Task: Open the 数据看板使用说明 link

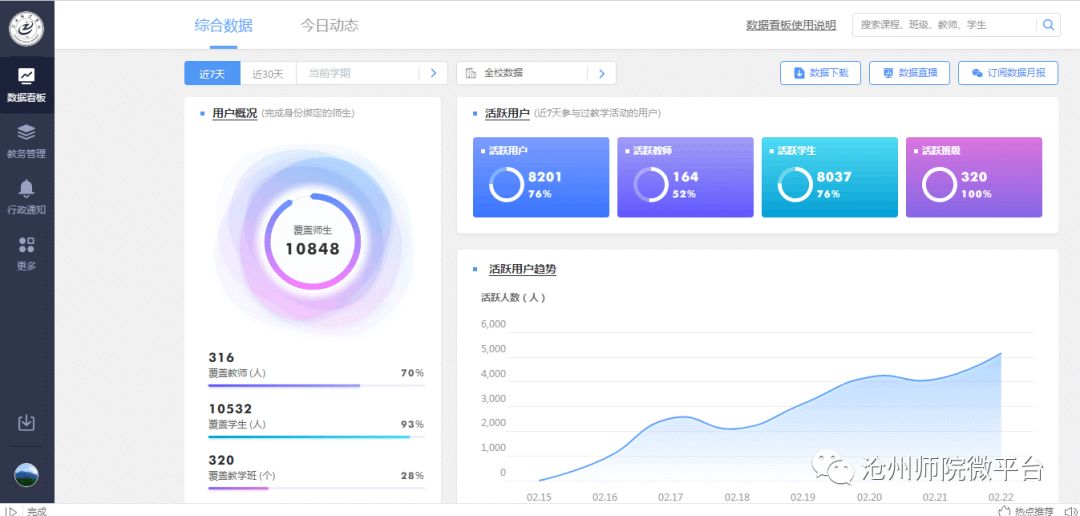Action: tap(790, 26)
